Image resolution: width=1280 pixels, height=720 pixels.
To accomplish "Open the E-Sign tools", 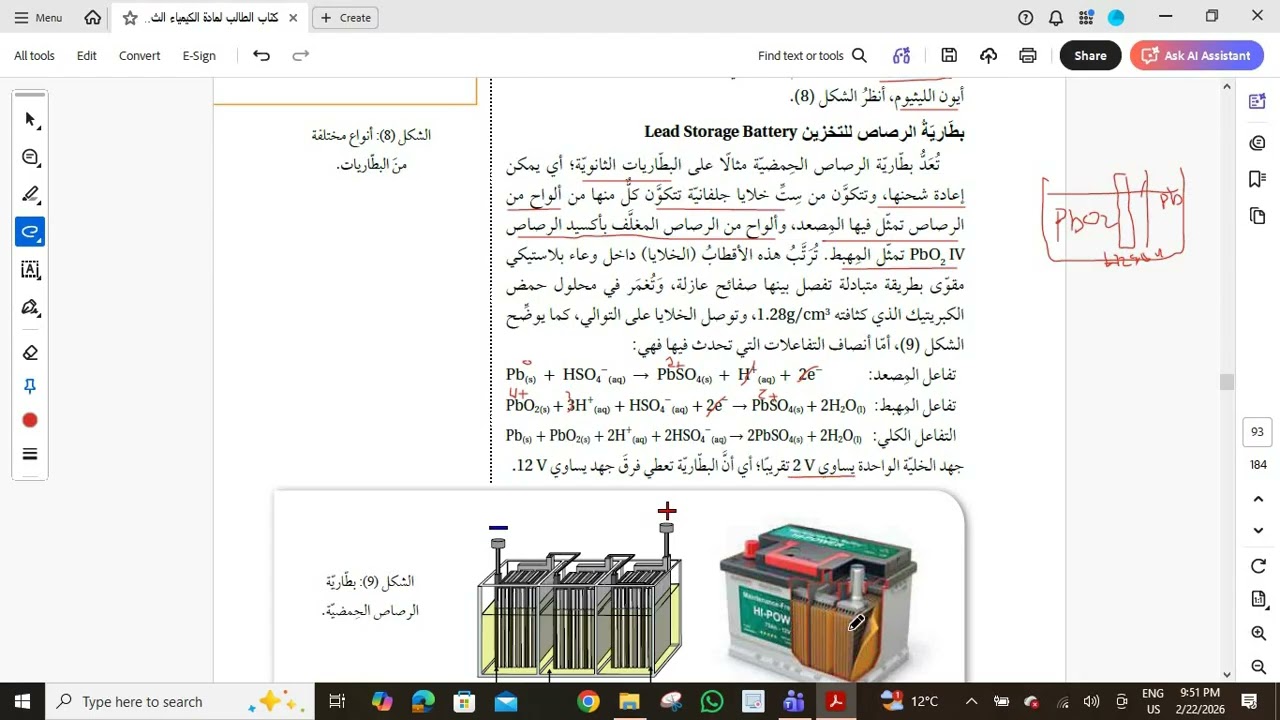I will pyautogui.click(x=199, y=56).
